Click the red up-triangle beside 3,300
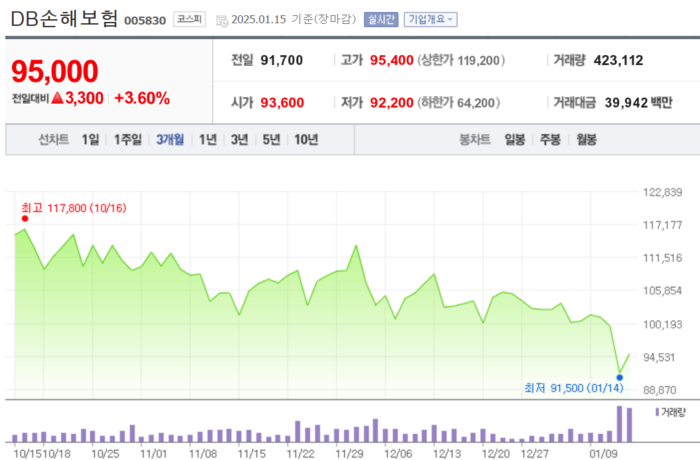700x460 pixels. click(57, 98)
